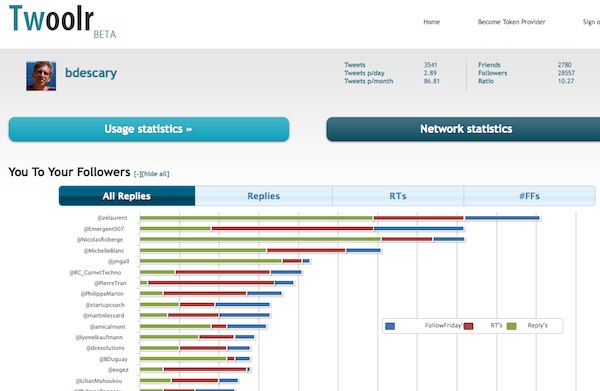This screenshot has height=391, width=600.
Task: Click green reply bar for @zelaurent
Action: tap(256, 218)
